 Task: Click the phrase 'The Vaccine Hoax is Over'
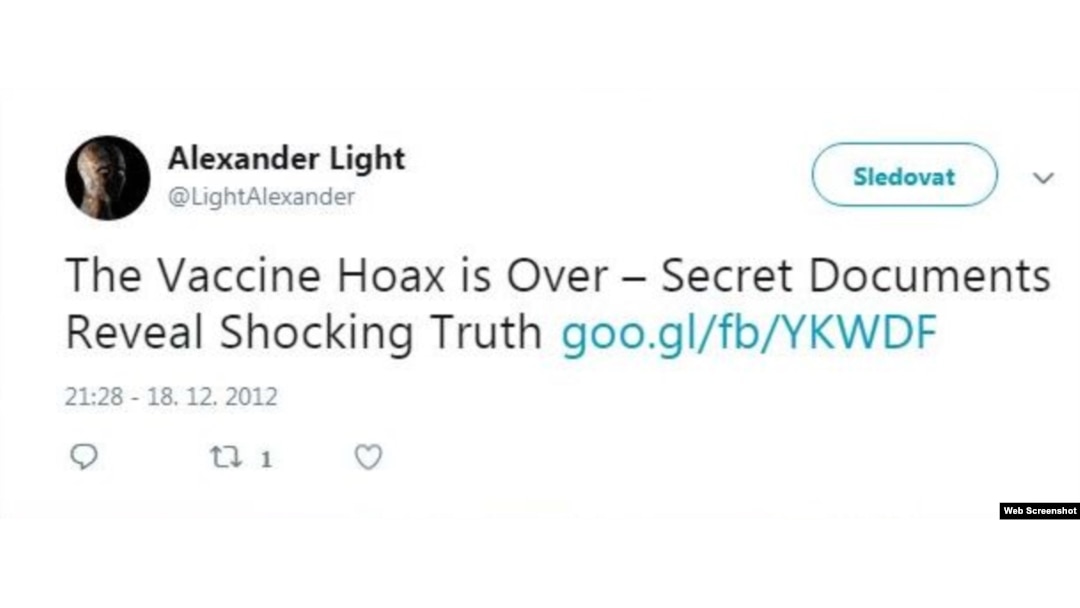[x=337, y=275]
